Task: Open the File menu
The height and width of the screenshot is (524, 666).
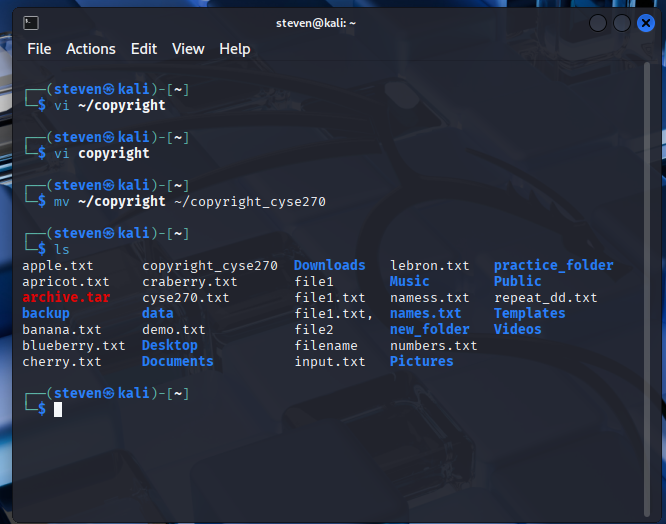Action: point(39,49)
